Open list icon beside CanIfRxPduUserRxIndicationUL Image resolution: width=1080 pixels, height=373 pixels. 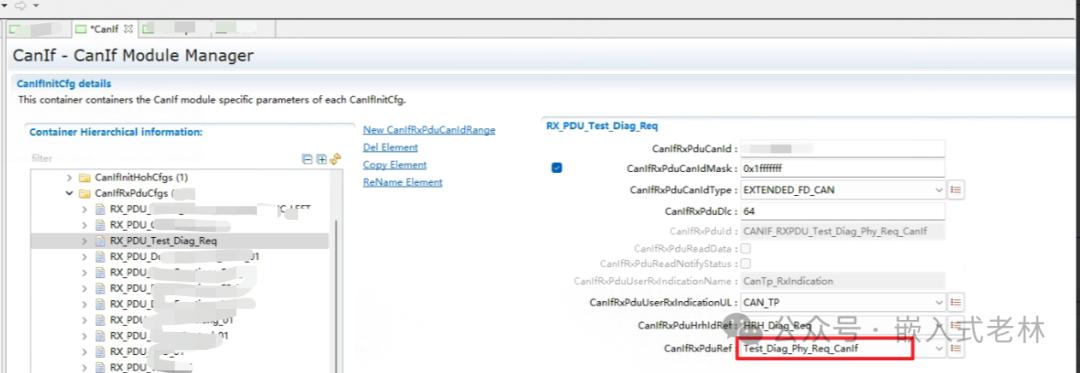[x=955, y=301]
